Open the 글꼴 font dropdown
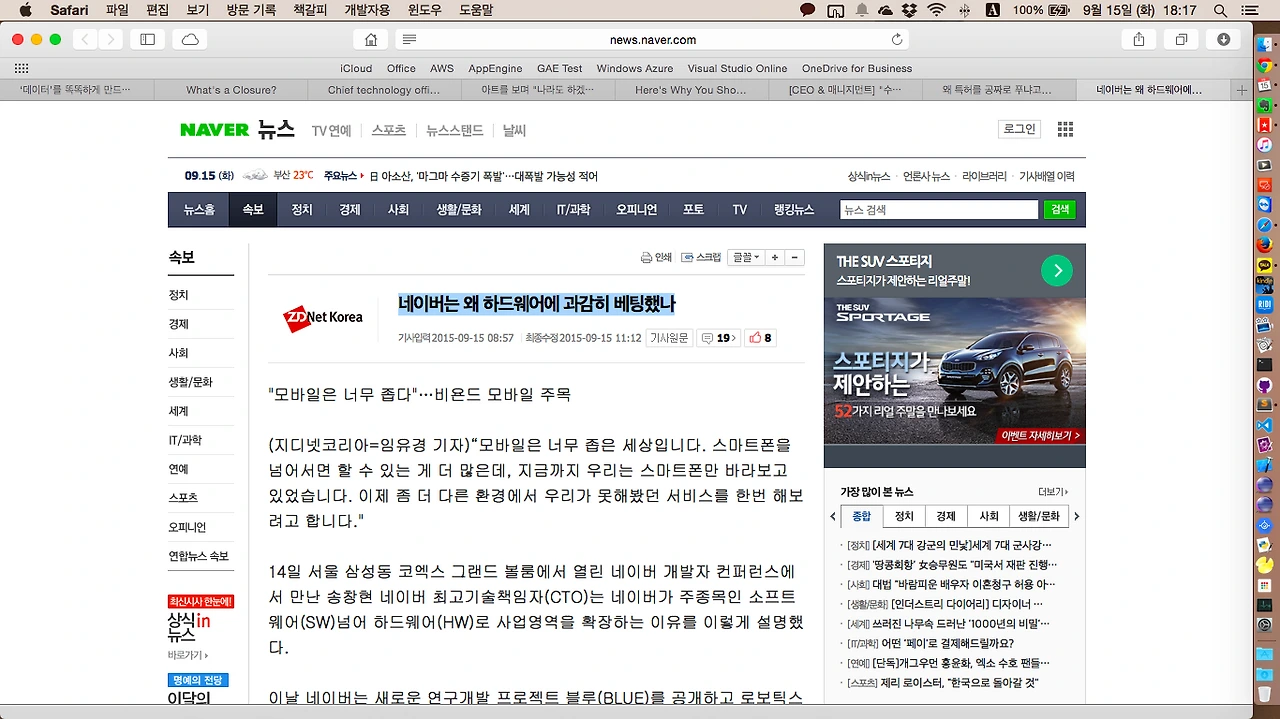 point(745,257)
